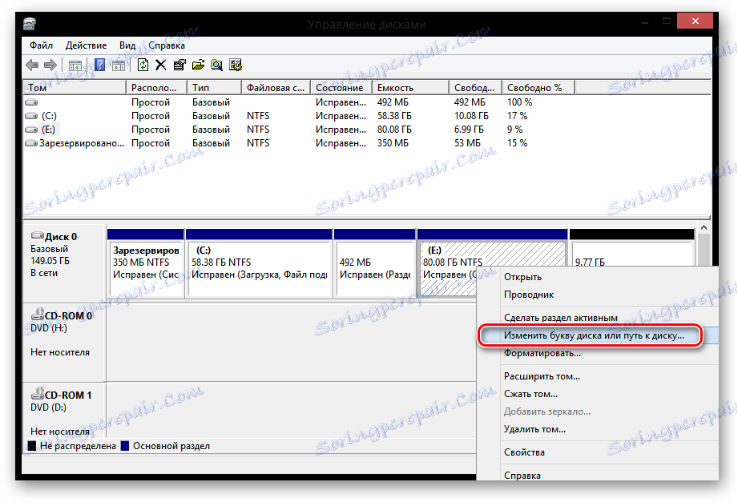
Task: Click the open folder toolbar icon
Action: tap(198, 65)
